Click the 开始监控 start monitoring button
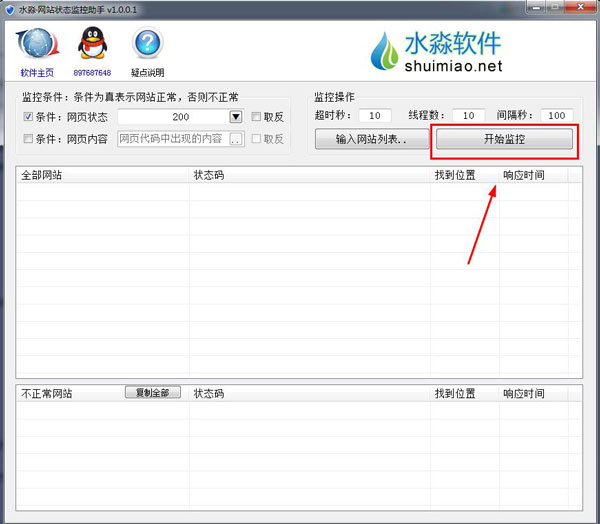Image resolution: width=600 pixels, height=524 pixels. click(504, 139)
